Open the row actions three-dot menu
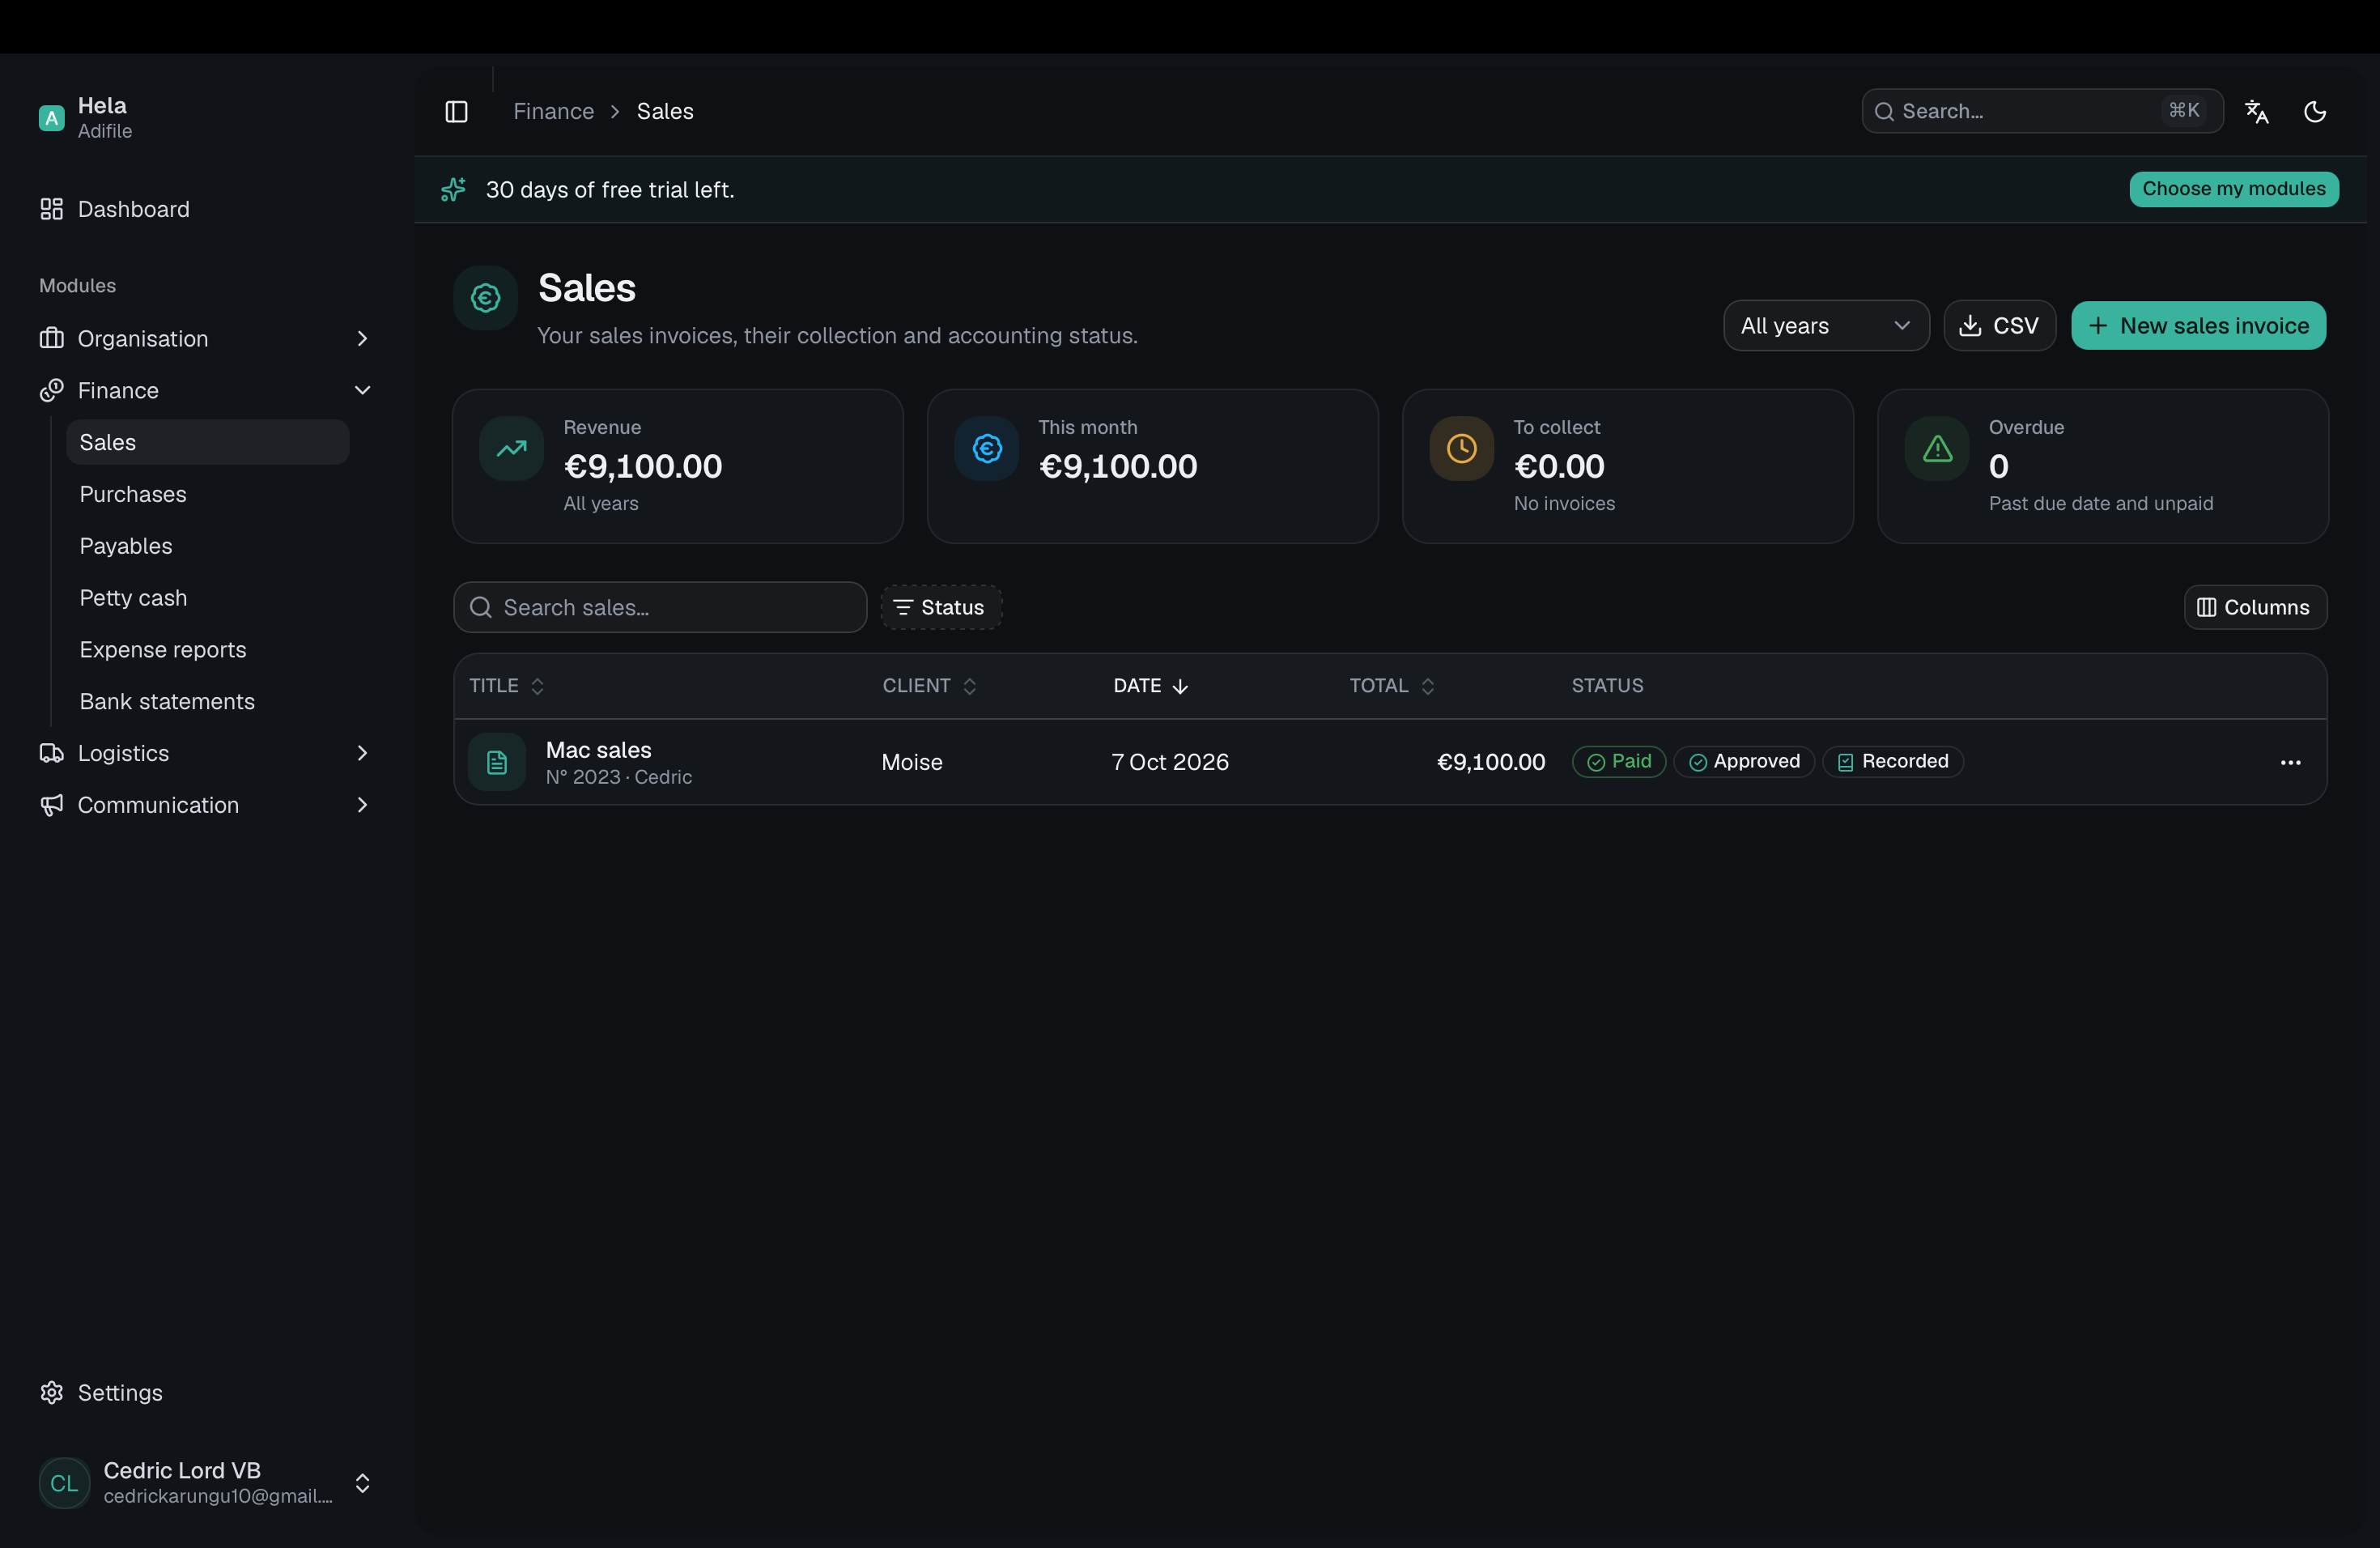This screenshot has height=1548, width=2380. 2290,762
